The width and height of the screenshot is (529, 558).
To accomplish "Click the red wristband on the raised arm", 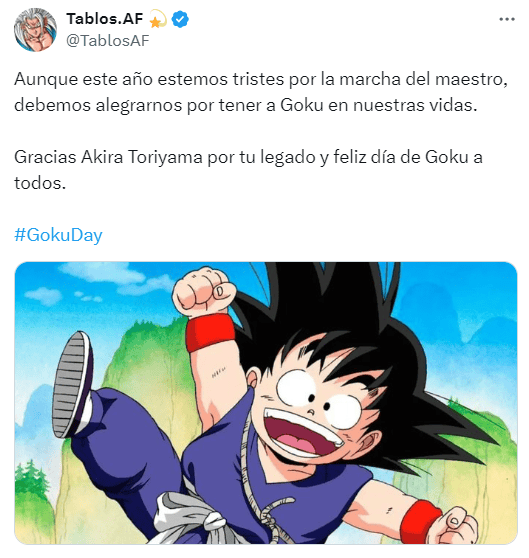I will (210, 333).
